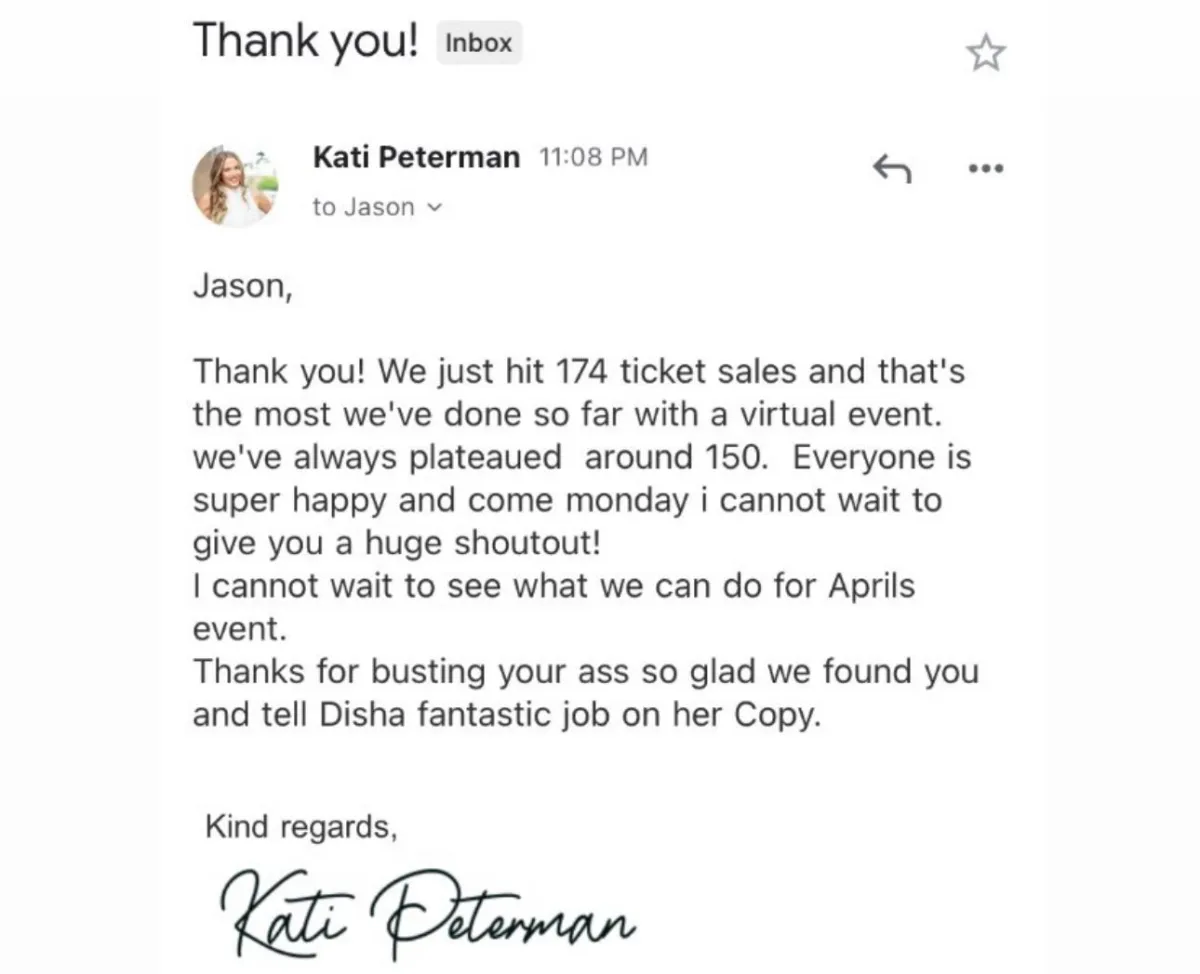Click the sender name Kati Peterman
Image resolution: width=1200 pixels, height=974 pixels.
click(x=416, y=157)
